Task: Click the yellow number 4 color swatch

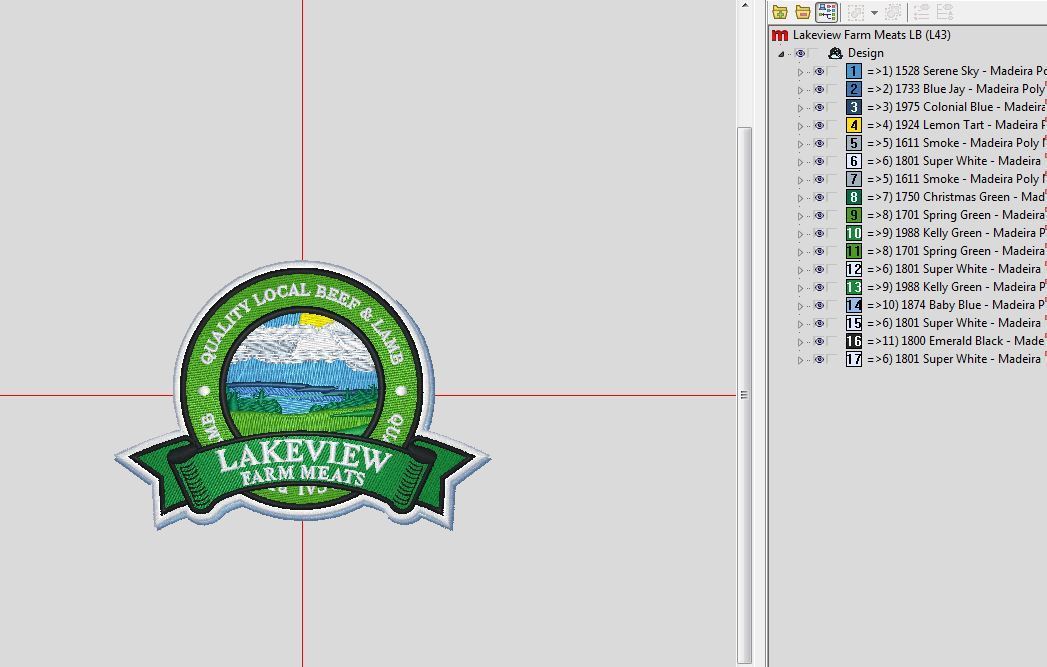Action: click(x=853, y=125)
